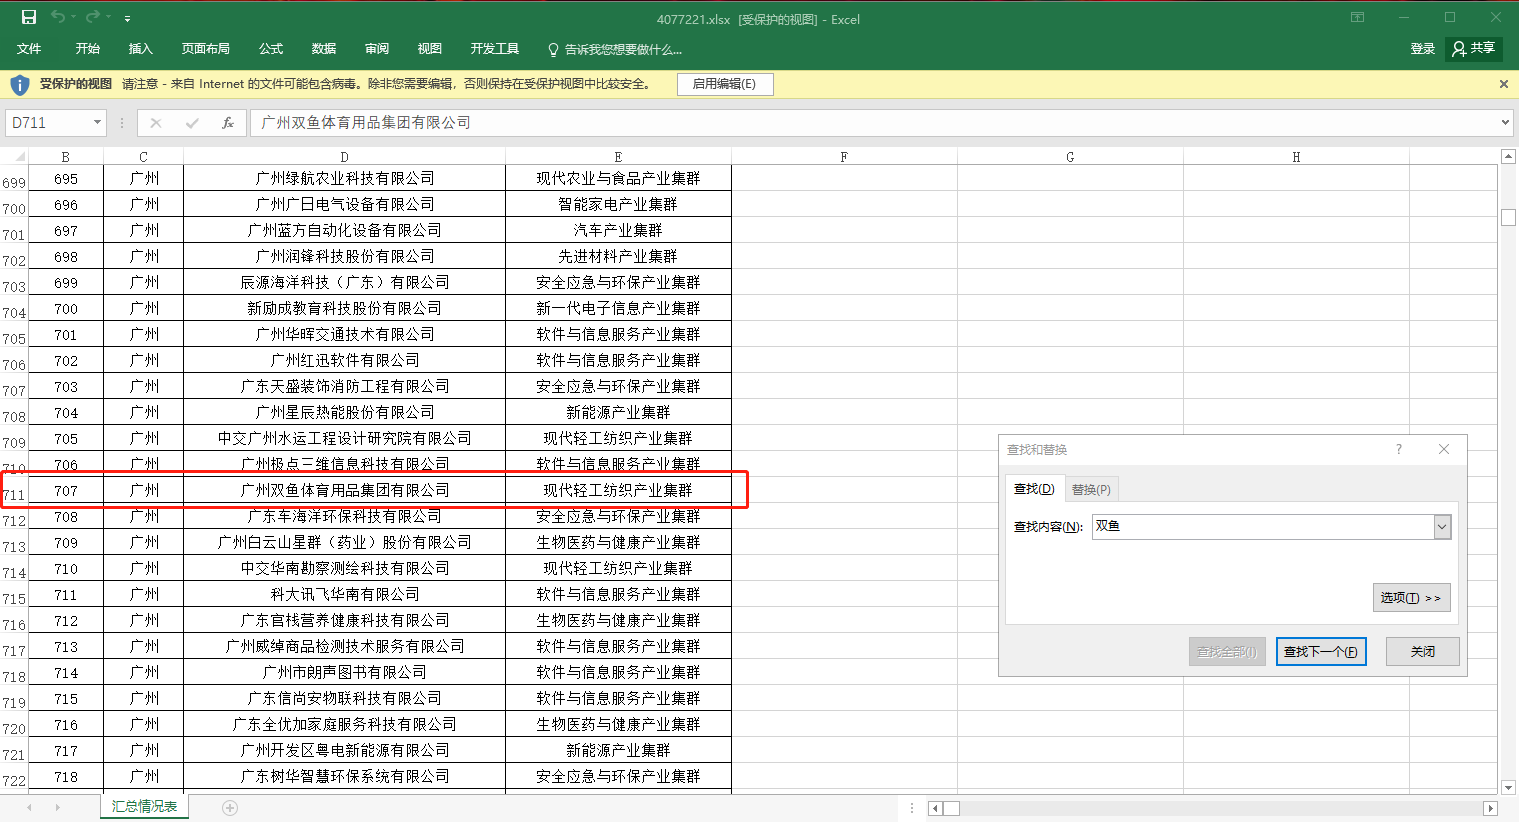Click cell 智能家电产业集群
Image resolution: width=1519 pixels, height=822 pixels.
(x=618, y=204)
